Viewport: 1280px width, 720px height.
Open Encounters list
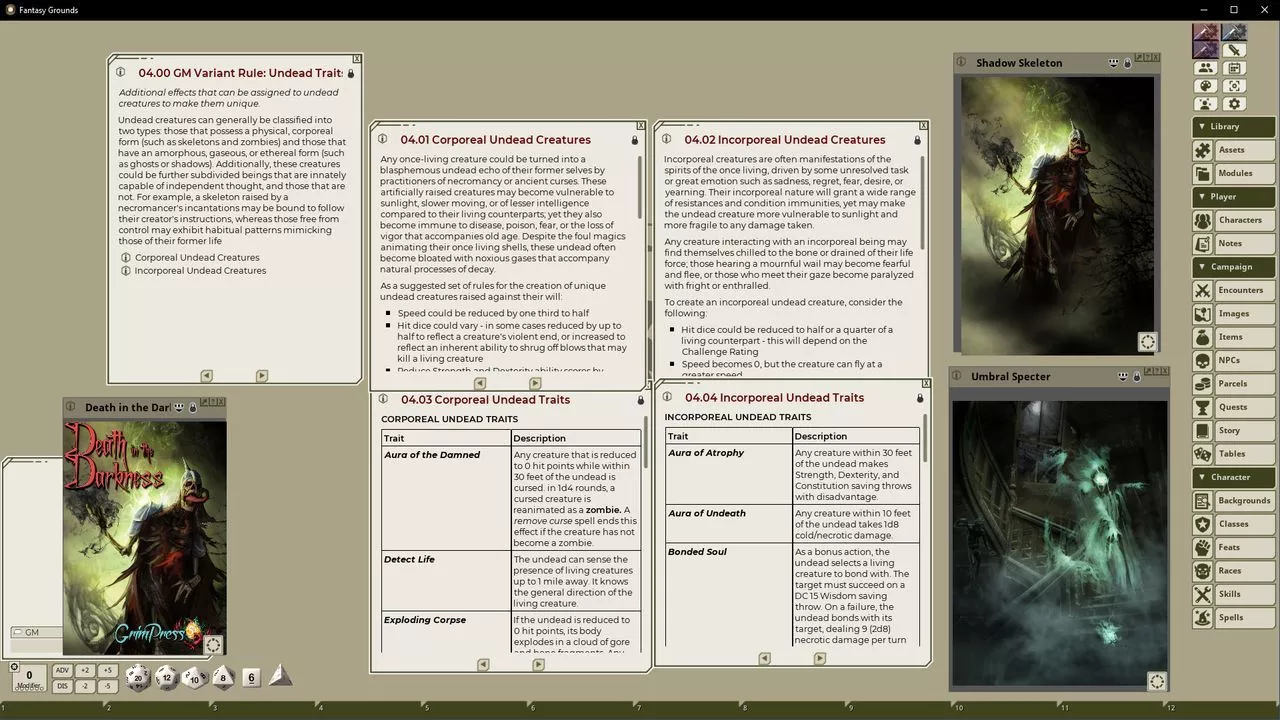pos(1233,290)
